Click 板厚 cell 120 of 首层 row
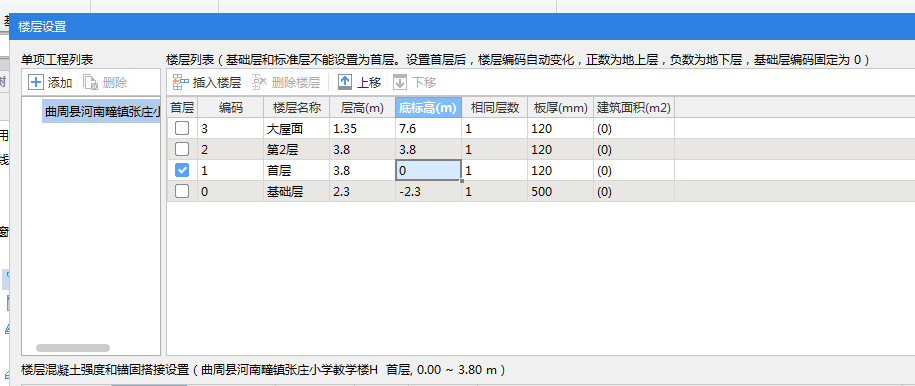 (x=561, y=170)
